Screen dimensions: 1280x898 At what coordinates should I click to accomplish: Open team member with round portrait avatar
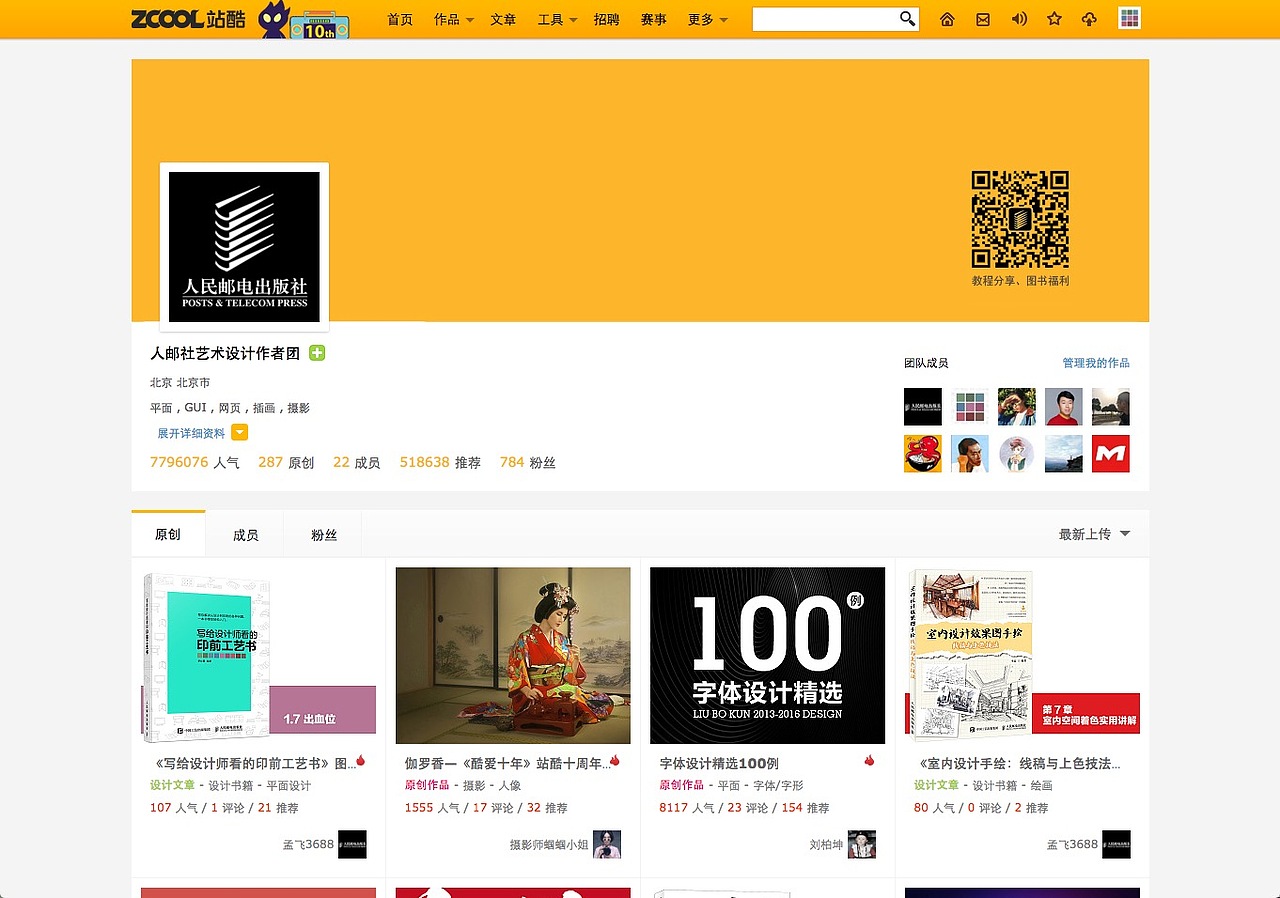tap(1017, 454)
